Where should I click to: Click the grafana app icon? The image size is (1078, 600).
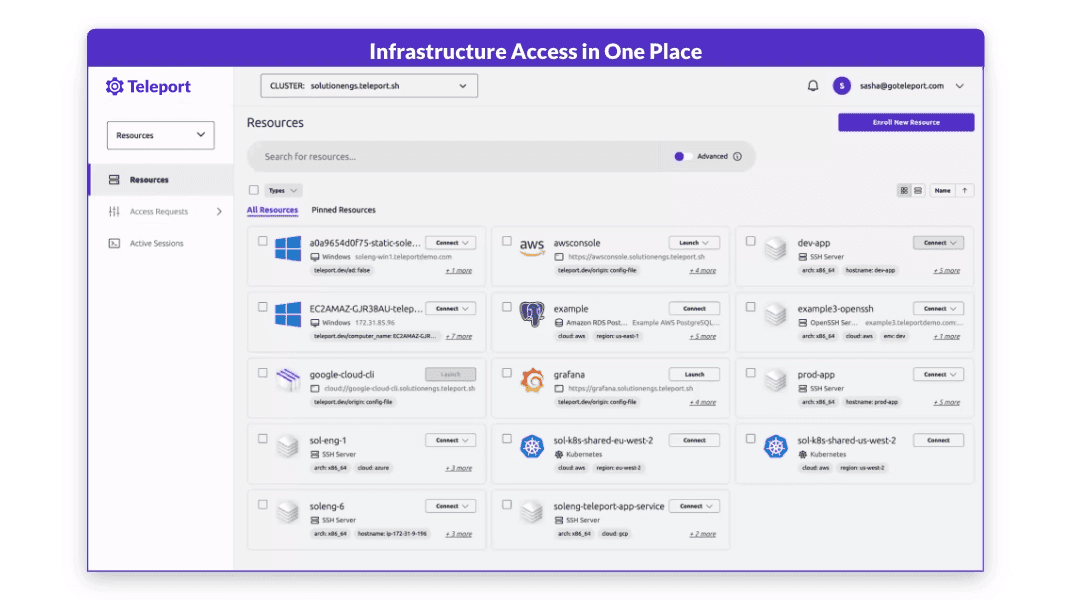[x=531, y=381]
